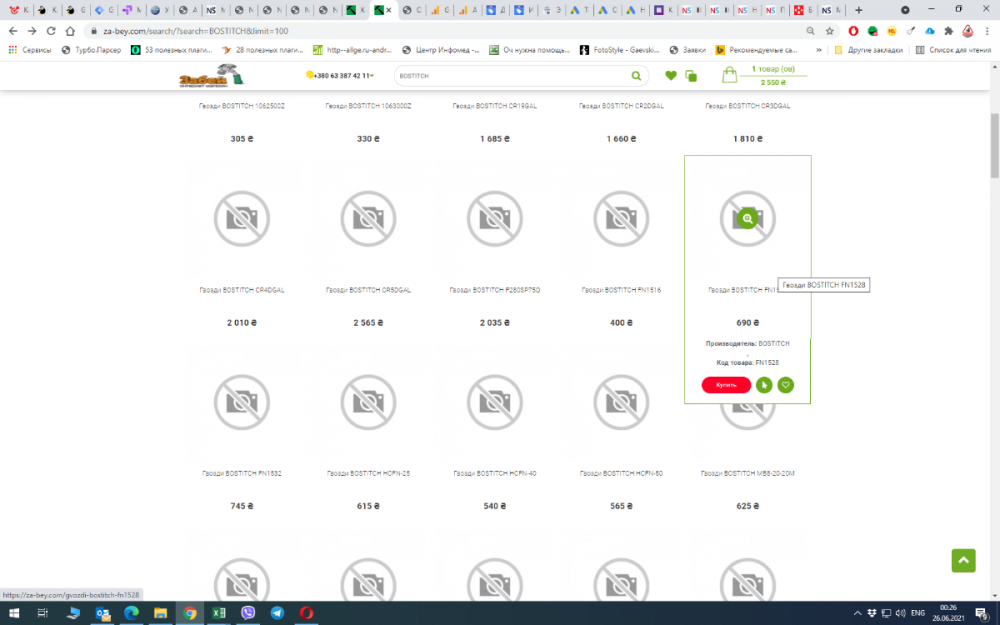Open product Гвозди BOSTITCH F280SP750
This screenshot has width=1000, height=625.
tap(494, 290)
